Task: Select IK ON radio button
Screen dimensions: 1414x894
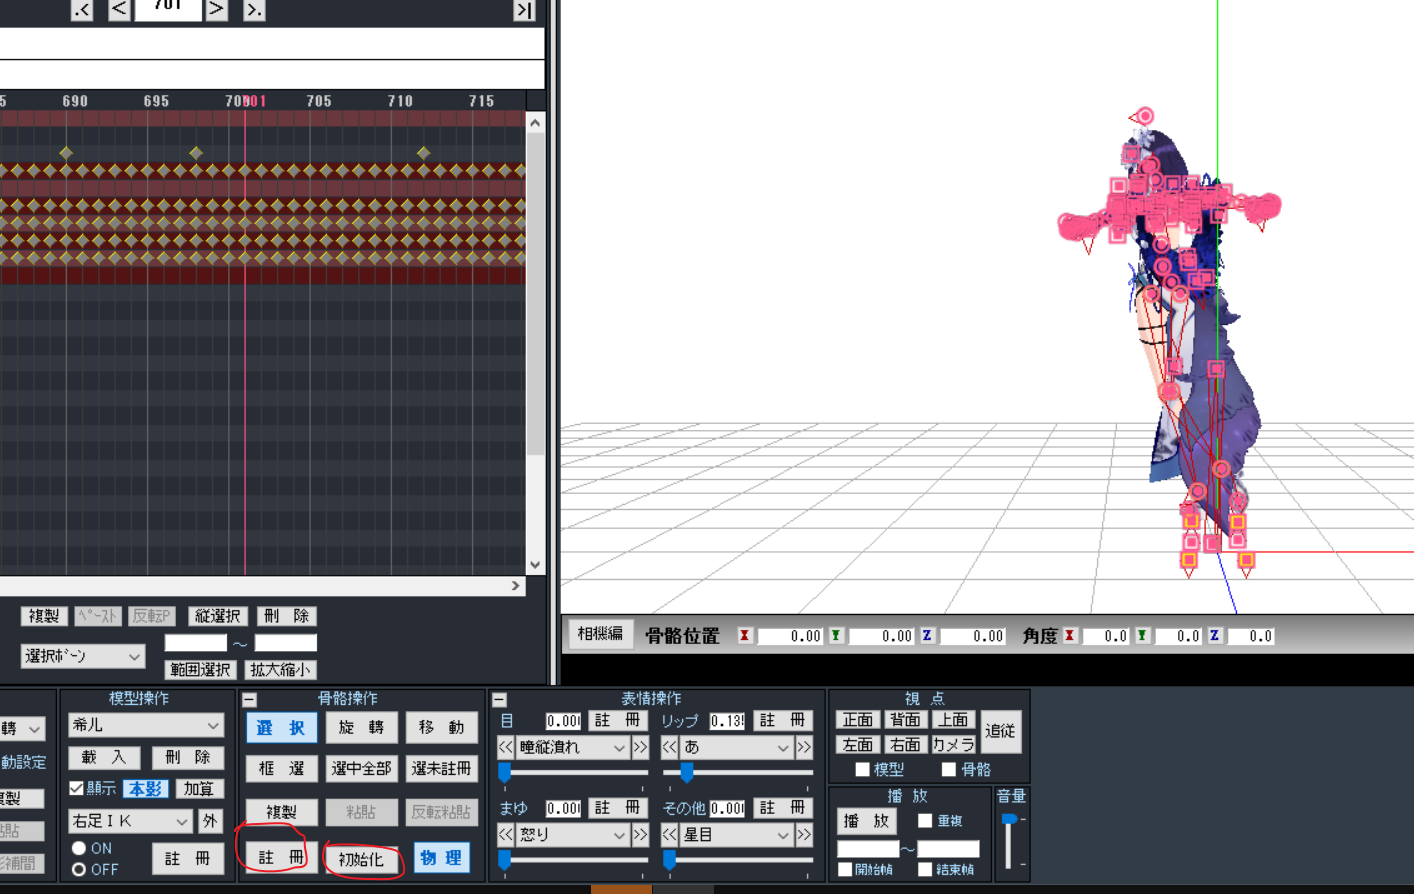Action: click(79, 848)
